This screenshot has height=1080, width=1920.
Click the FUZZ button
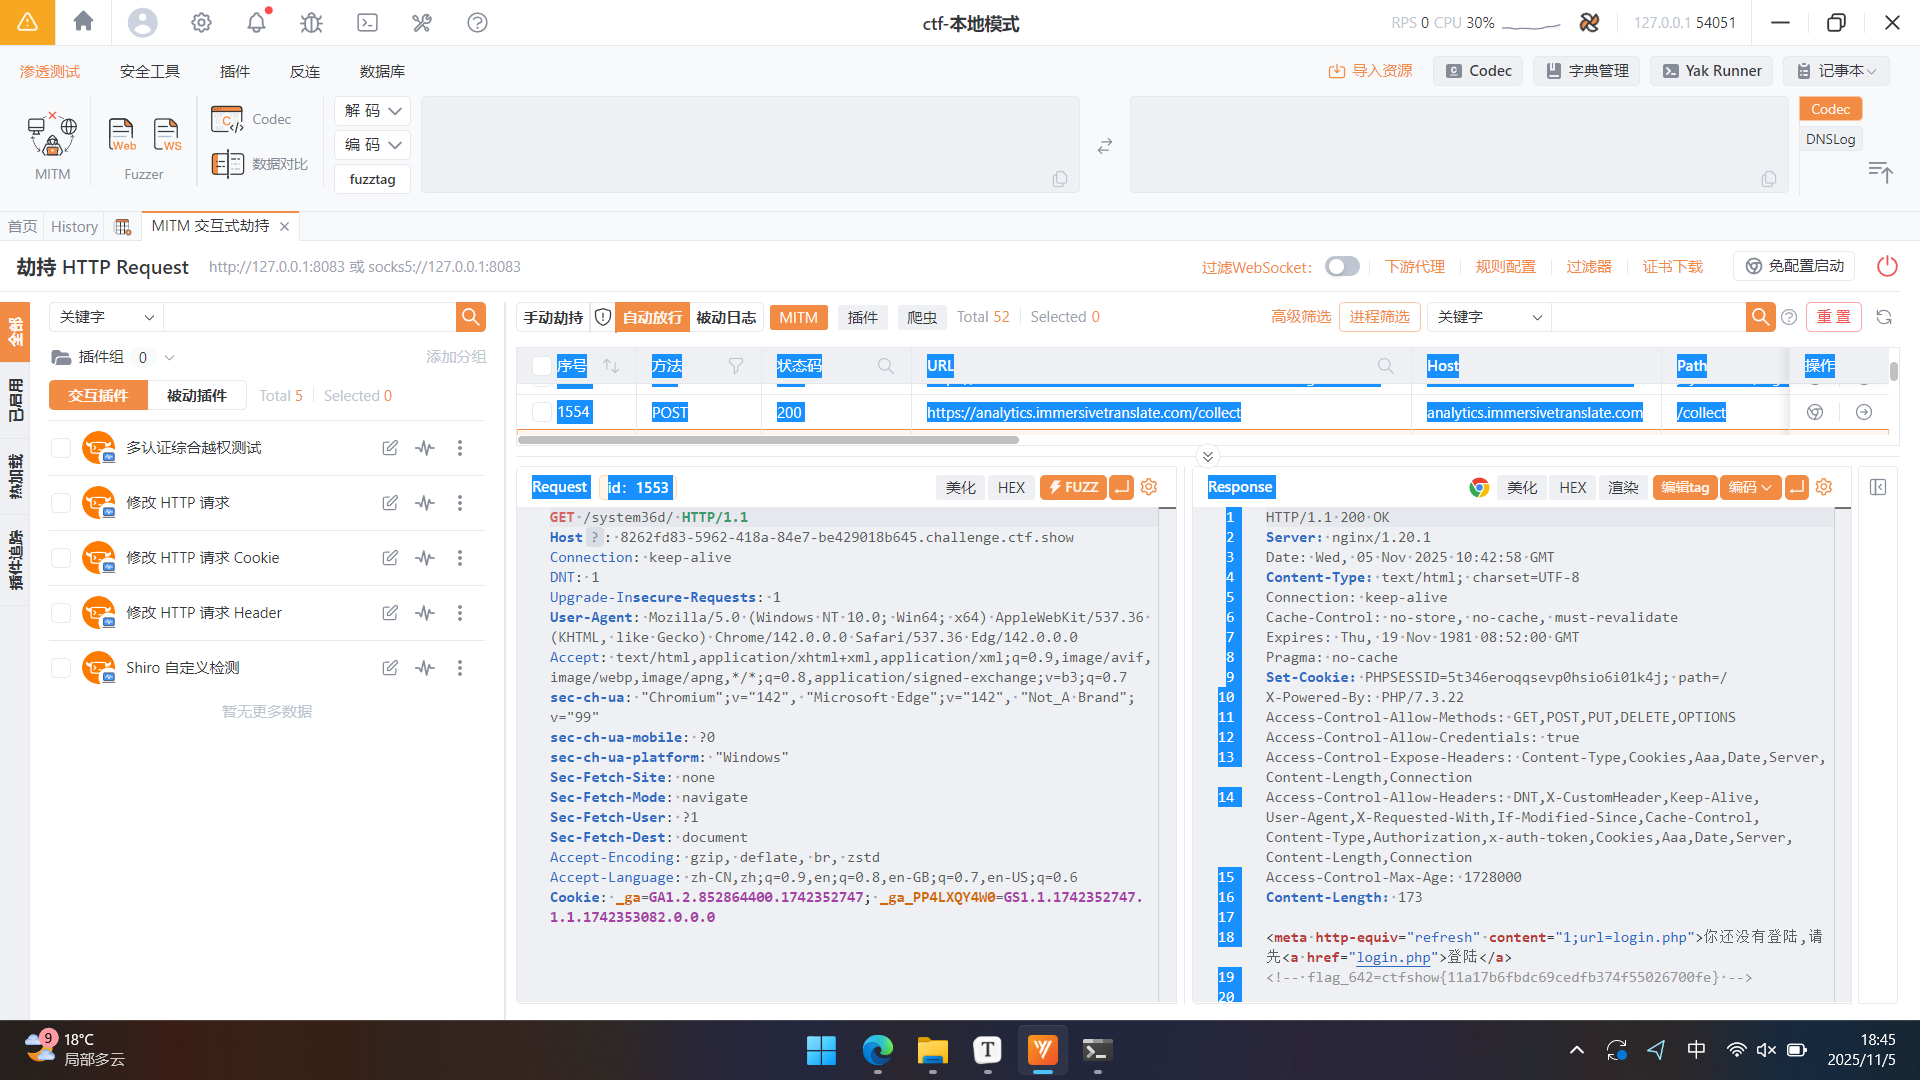tap(1072, 487)
